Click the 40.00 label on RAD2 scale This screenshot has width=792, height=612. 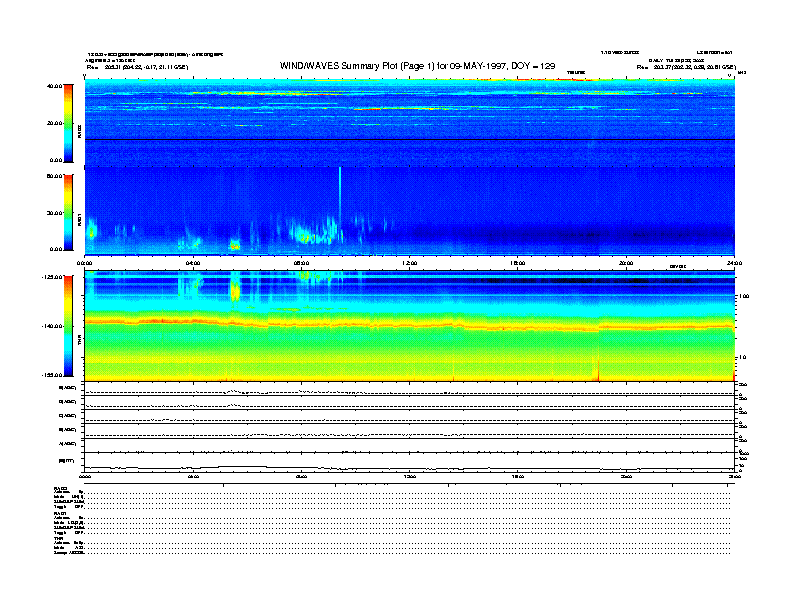54,86
